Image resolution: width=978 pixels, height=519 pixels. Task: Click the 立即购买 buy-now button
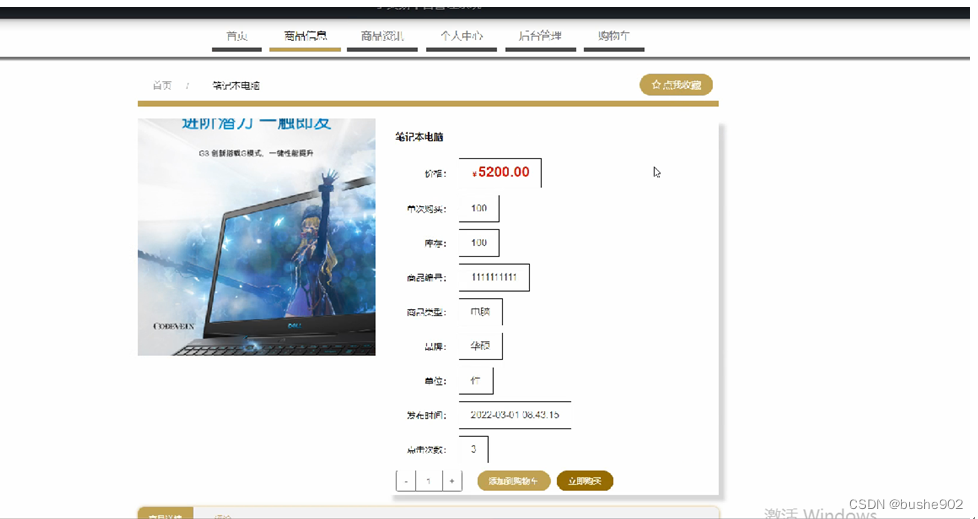click(x=585, y=481)
